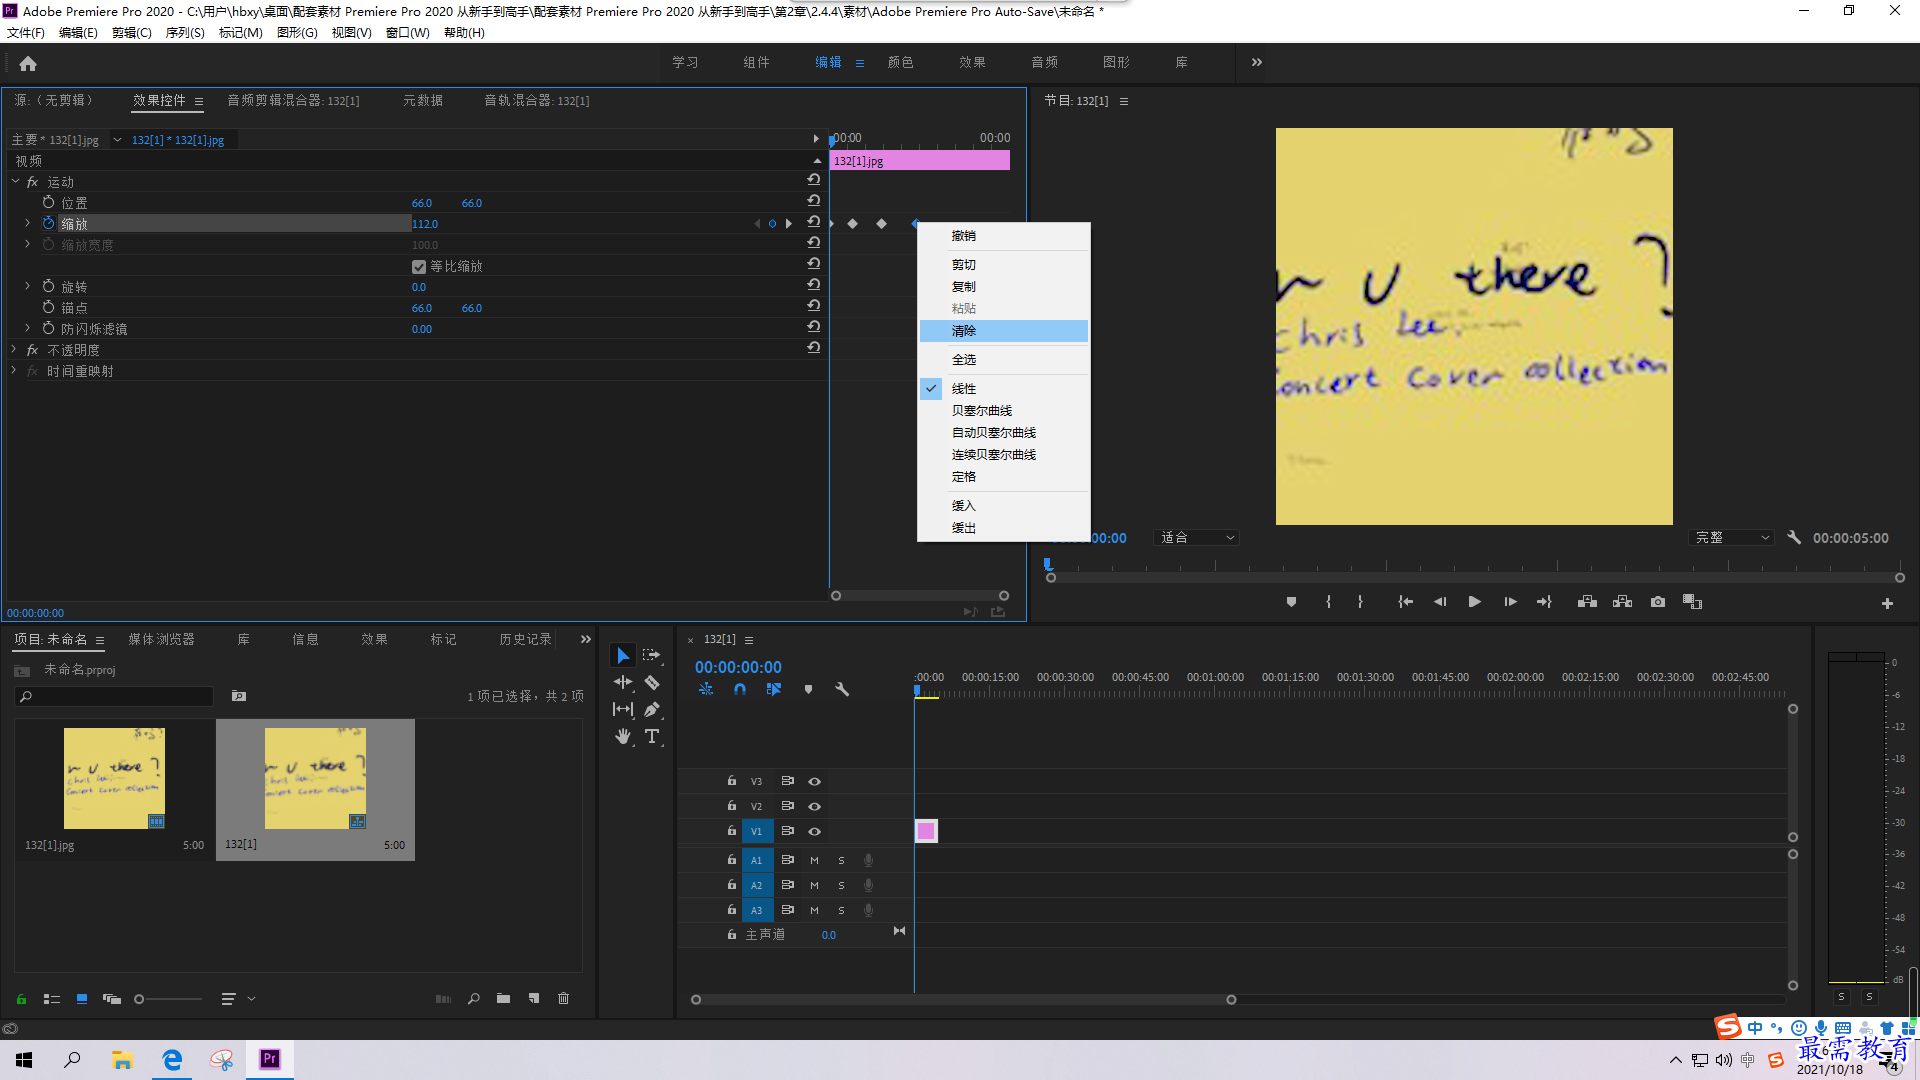Image resolution: width=1920 pixels, height=1080 pixels.
Task: Add marker in Program monitor
Action: click(x=1291, y=602)
